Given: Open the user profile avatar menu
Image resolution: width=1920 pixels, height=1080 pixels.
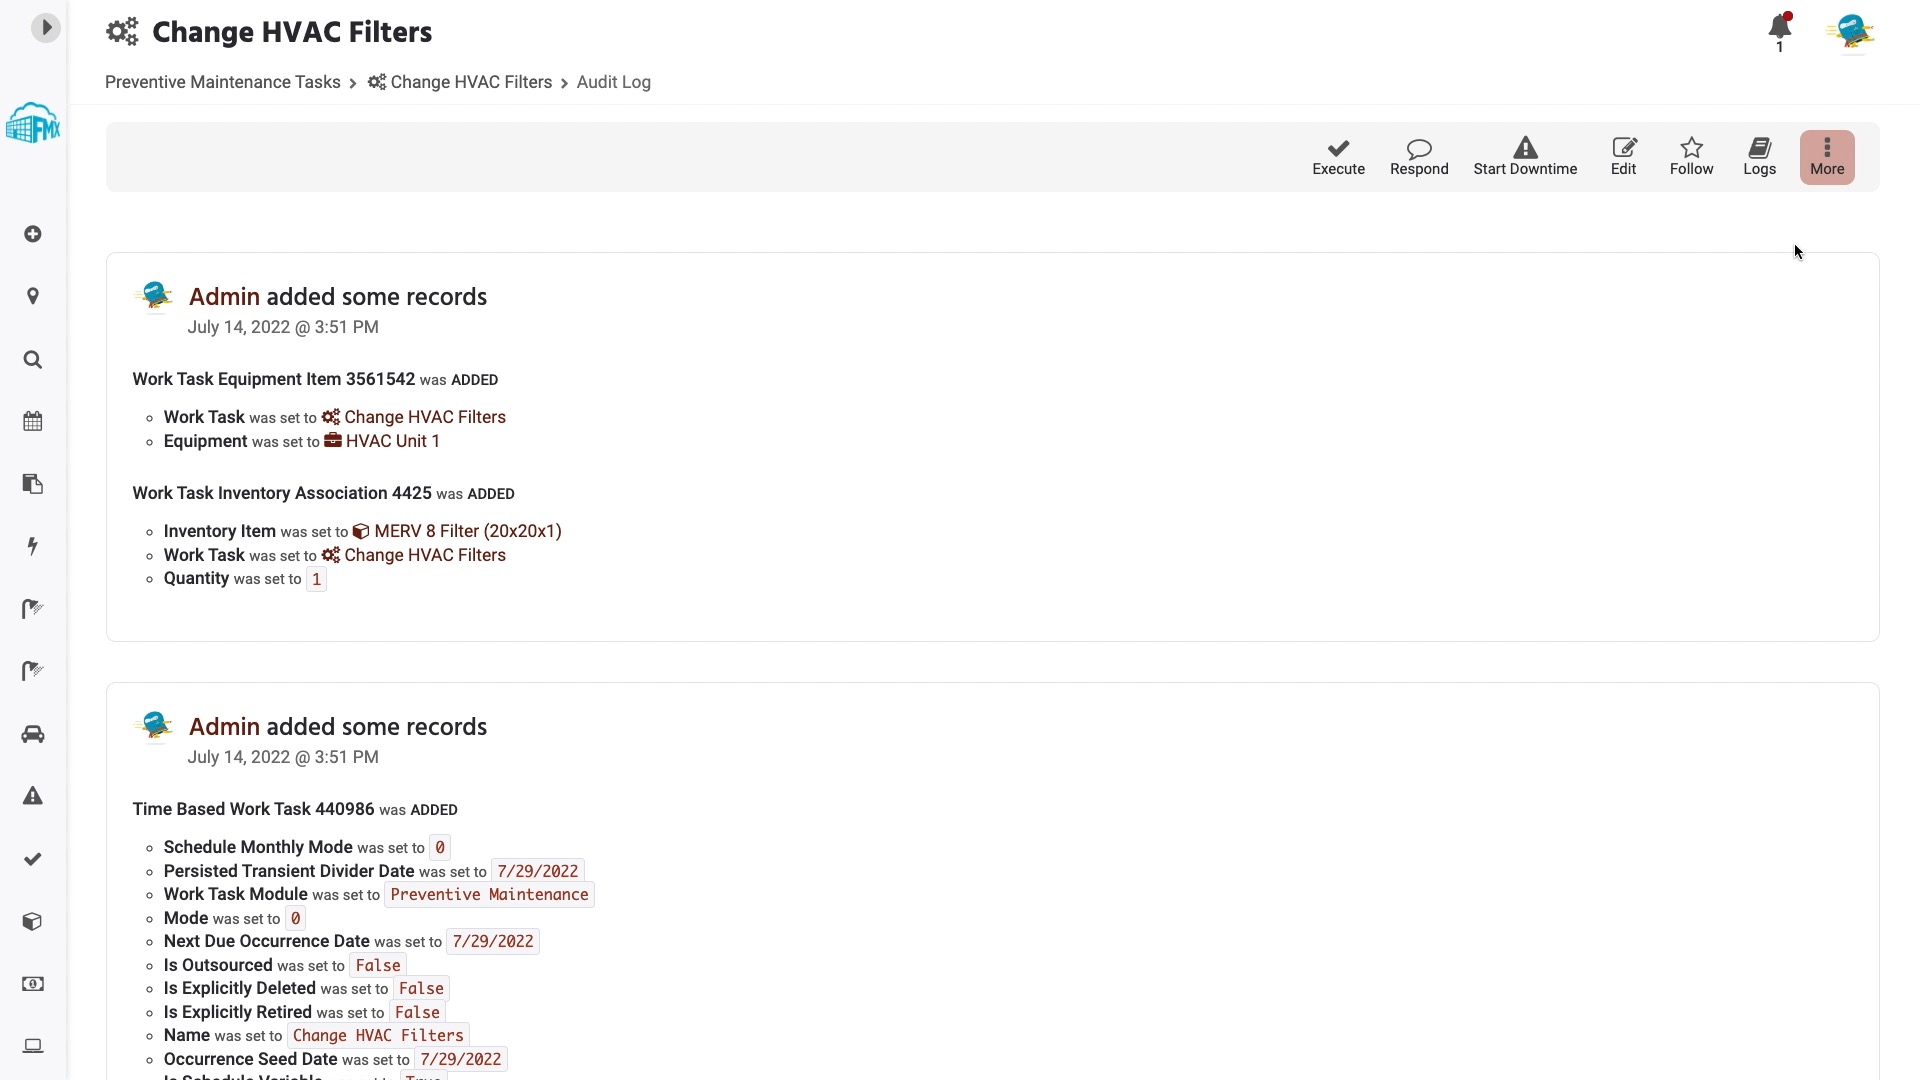Looking at the screenshot, I should pyautogui.click(x=1851, y=31).
